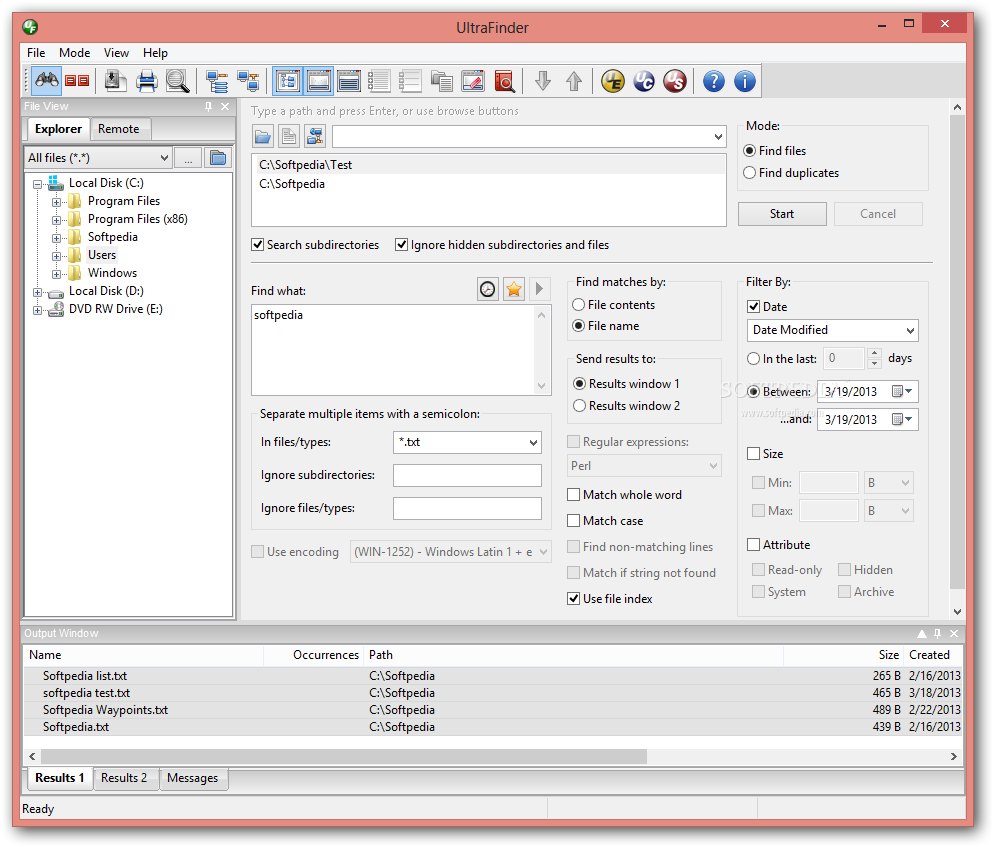Enable Match case checkbox
Screen dimensions: 994x847
coord(574,520)
